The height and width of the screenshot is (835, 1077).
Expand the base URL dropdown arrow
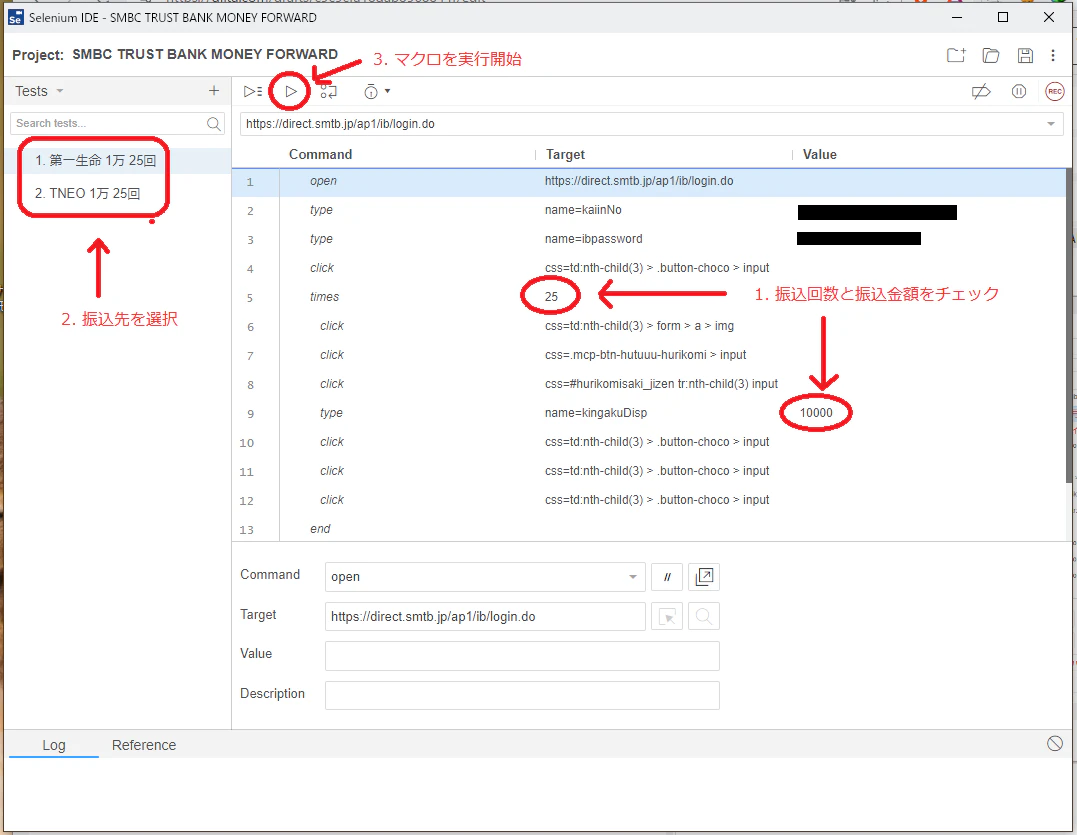[1051, 124]
